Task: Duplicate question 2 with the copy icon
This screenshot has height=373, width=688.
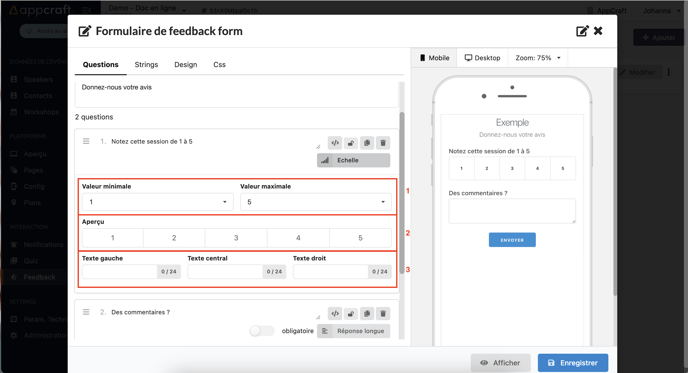Action: (x=367, y=313)
